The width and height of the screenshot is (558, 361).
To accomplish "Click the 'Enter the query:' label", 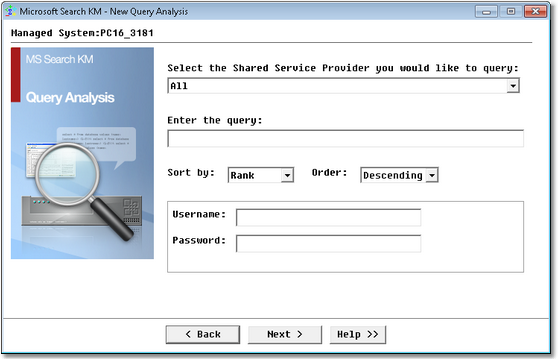I will tap(215, 121).
